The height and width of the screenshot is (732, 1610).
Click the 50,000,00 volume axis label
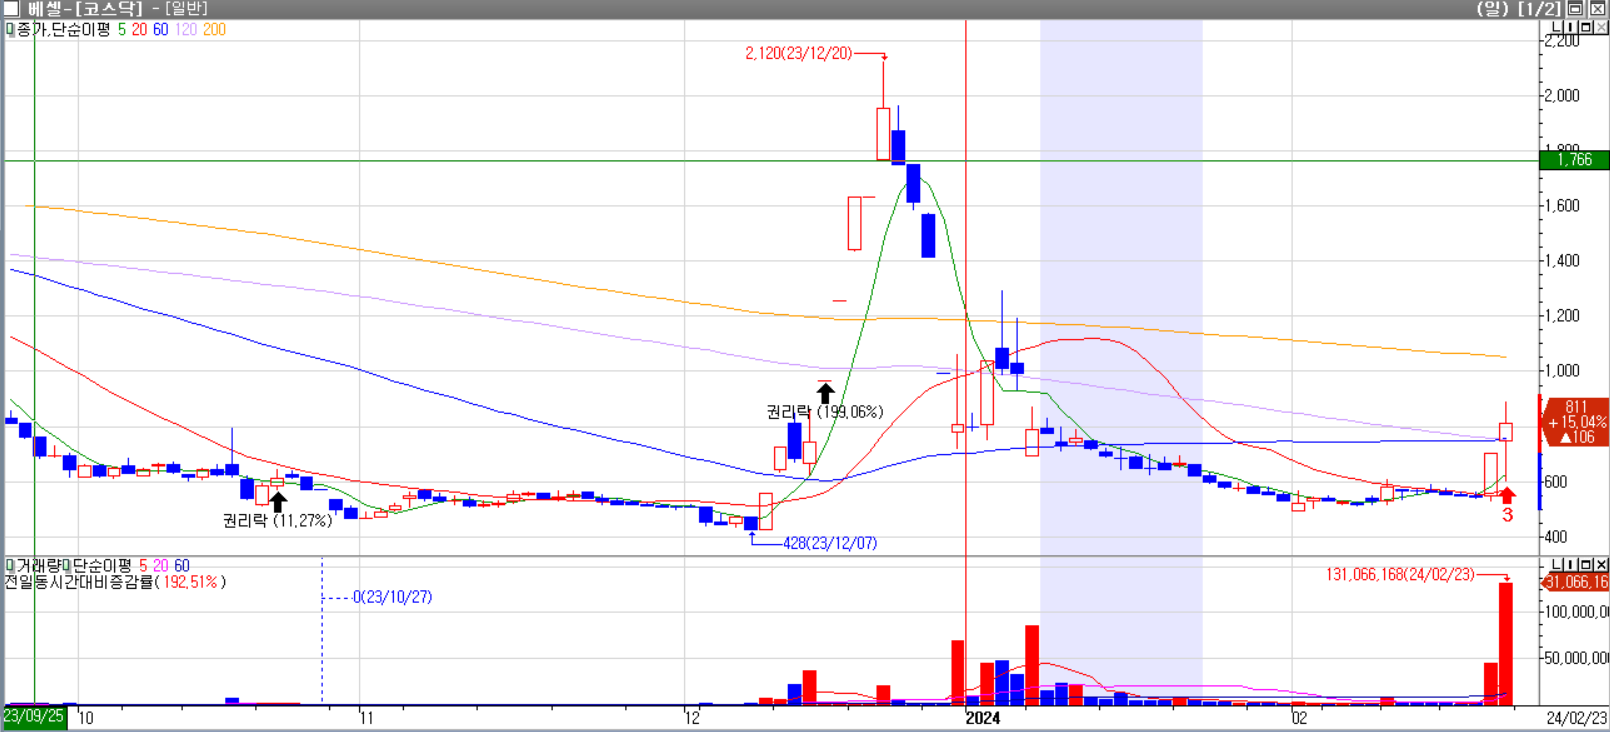pos(1577,658)
